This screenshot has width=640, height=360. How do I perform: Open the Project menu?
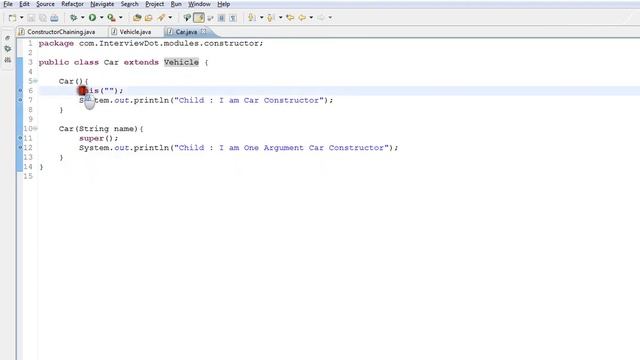(x=154, y=4)
